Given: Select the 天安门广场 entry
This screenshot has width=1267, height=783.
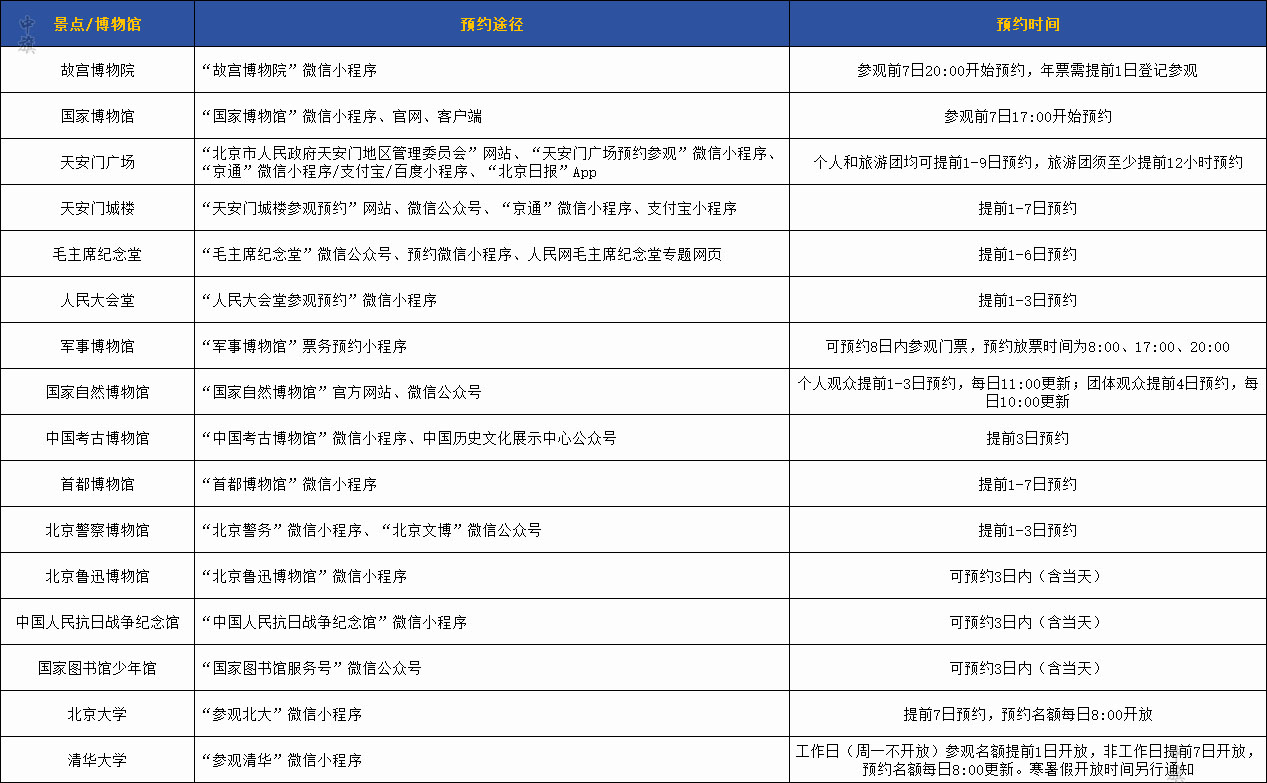Looking at the screenshot, I should coord(96,162).
